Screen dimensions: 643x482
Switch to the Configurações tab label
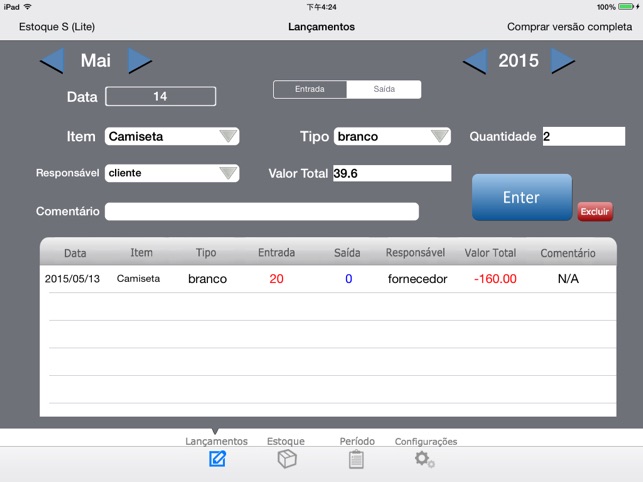tap(426, 441)
